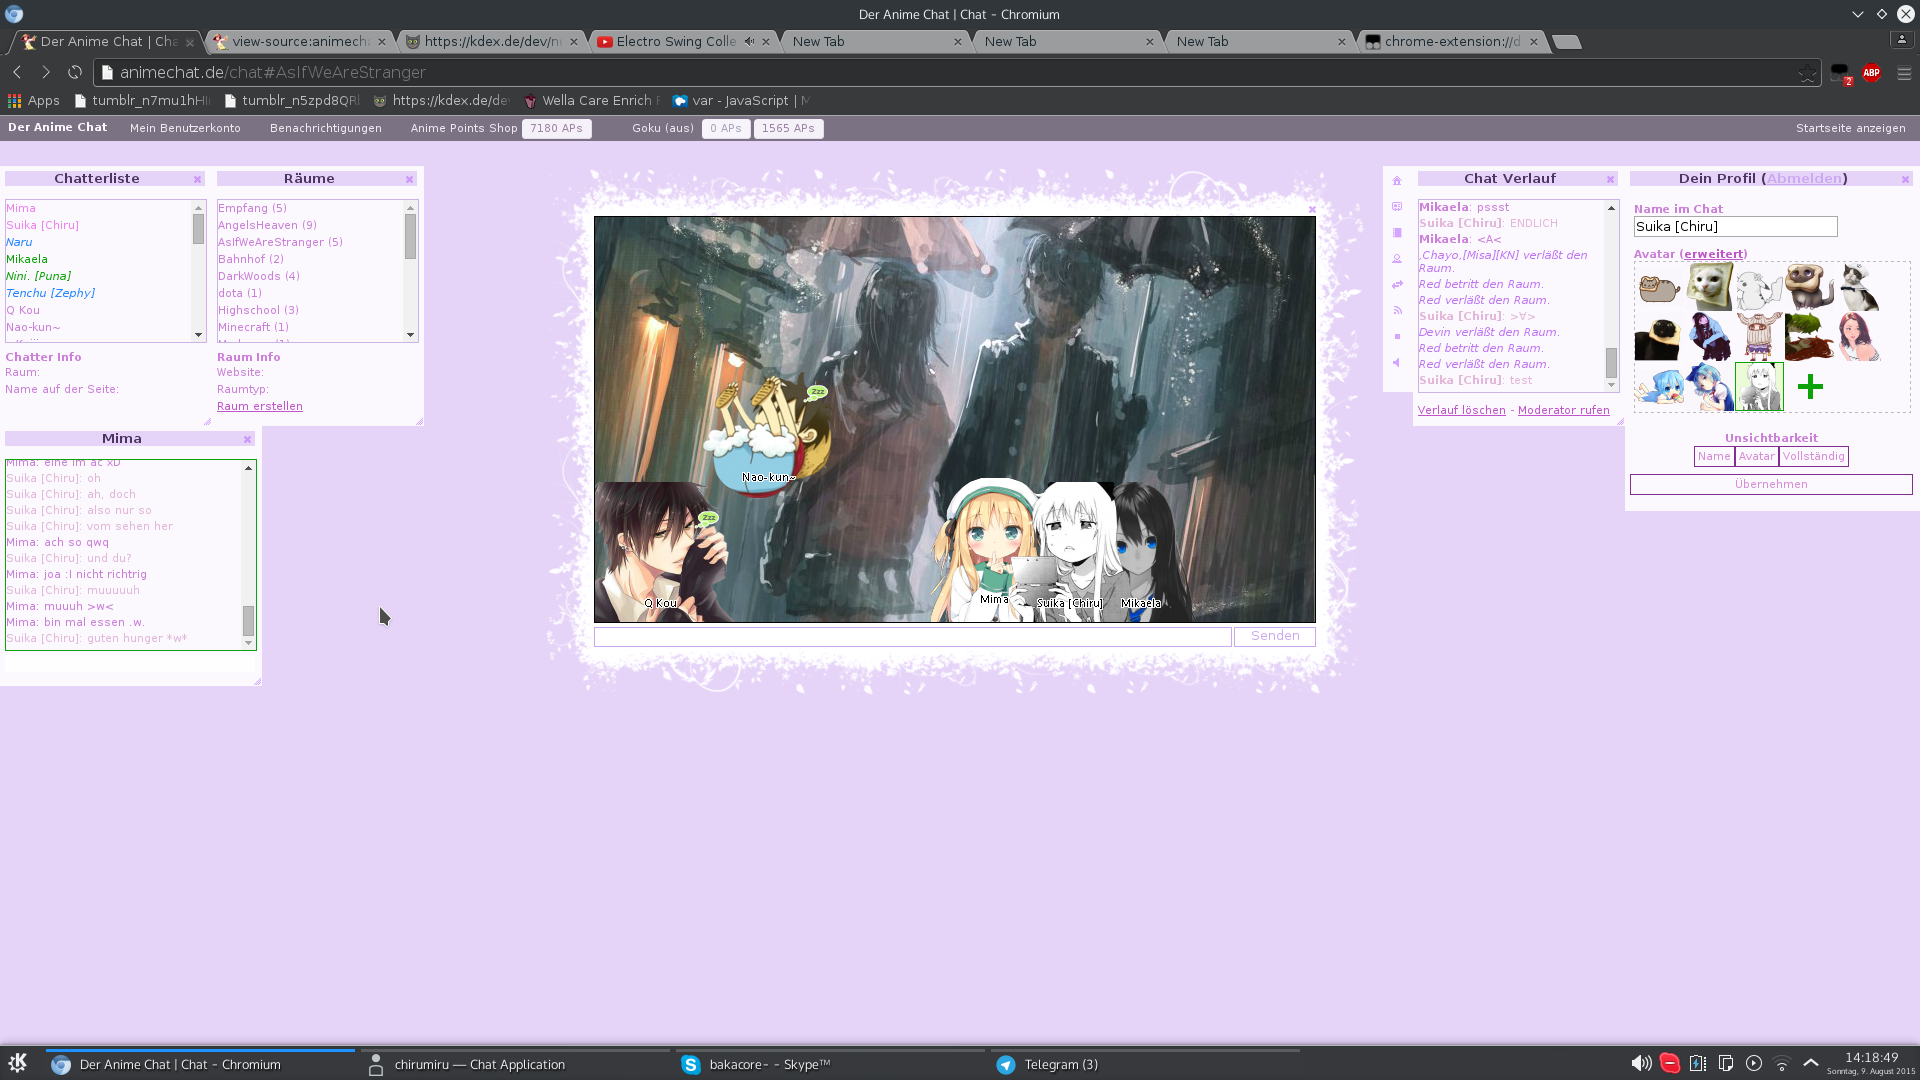The height and width of the screenshot is (1080, 1920).
Task: Click the Name im Chat field
Action: (x=1735, y=227)
